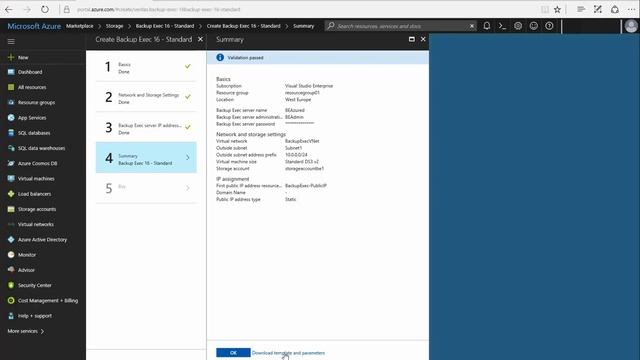Viewport: 640px width, 360px height.
Task: Maximize the Summary blade
Action: 411,39
